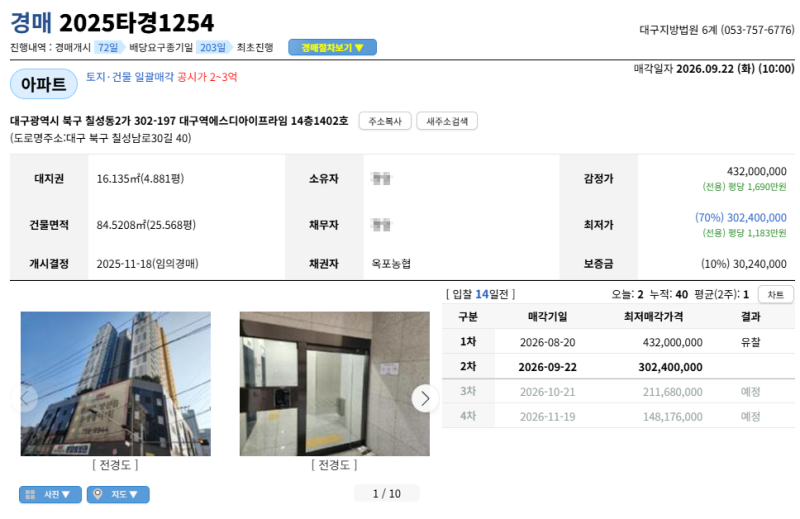Click the 공시가 2~3억 label
Screen dimensions: 800x519
pos(207,77)
